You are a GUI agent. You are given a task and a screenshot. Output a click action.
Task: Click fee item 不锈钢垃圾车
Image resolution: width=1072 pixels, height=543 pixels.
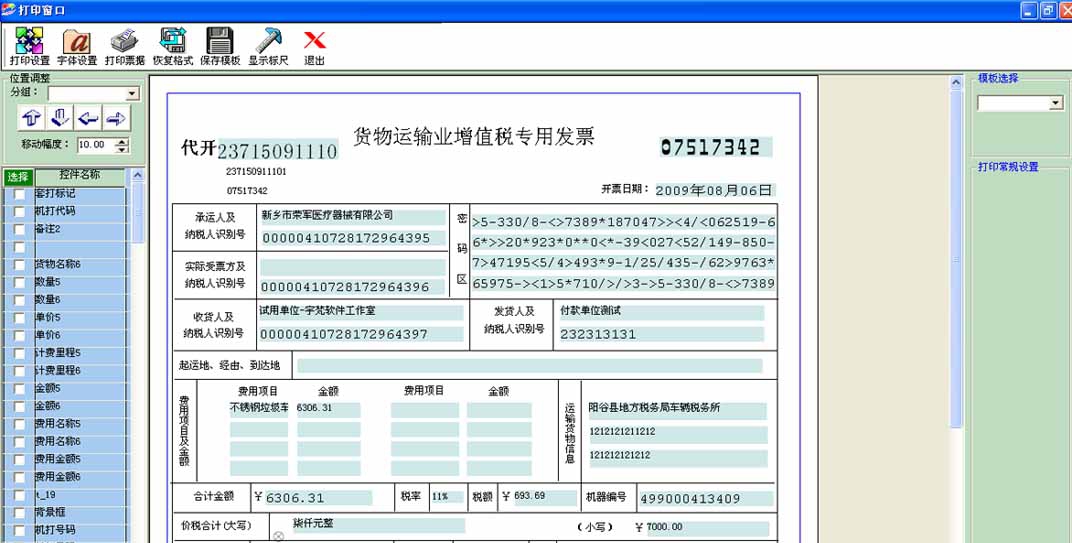click(259, 409)
